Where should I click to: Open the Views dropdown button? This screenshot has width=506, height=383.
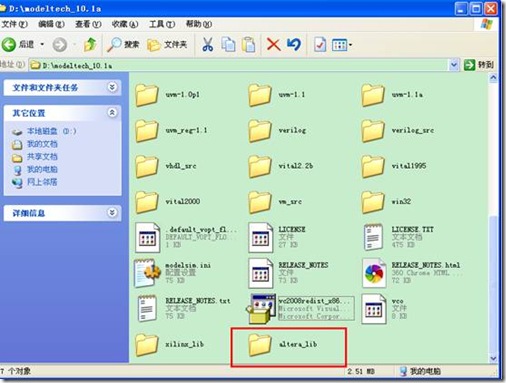coord(342,45)
